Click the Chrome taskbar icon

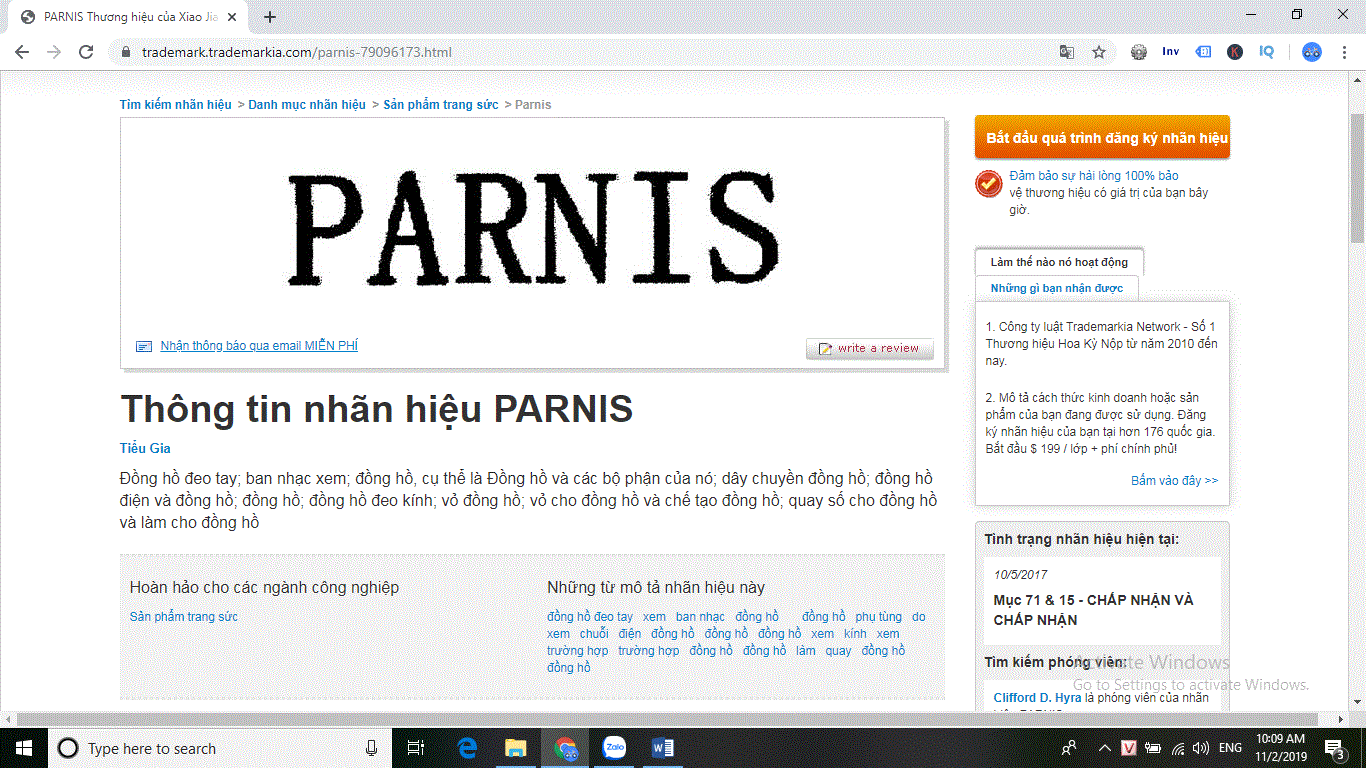[565, 748]
